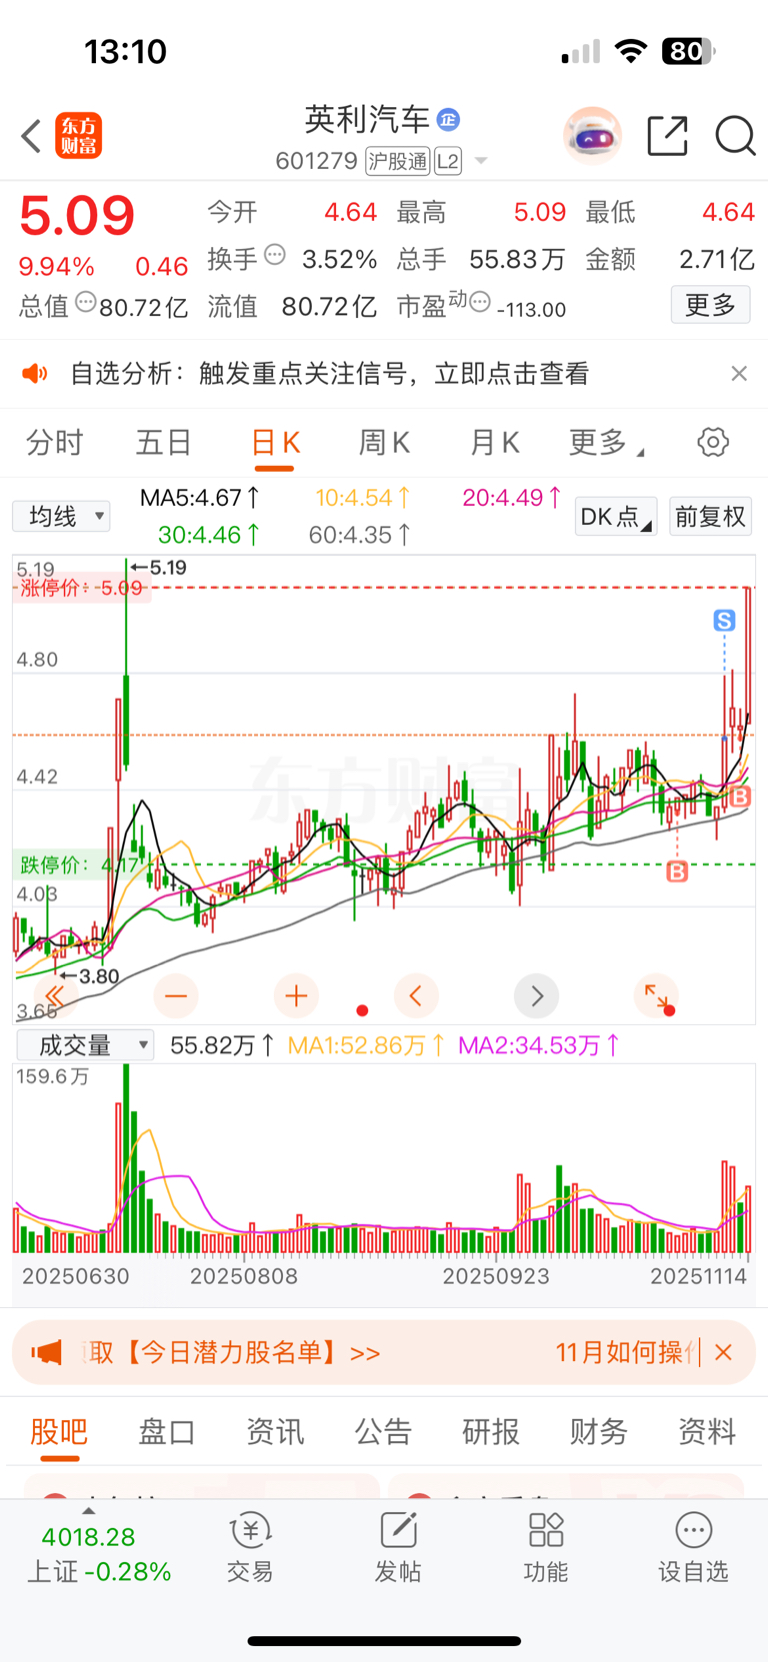The height and width of the screenshot is (1663, 768).
Task: Switch to the 公告 tab
Action: pyautogui.click(x=383, y=1432)
